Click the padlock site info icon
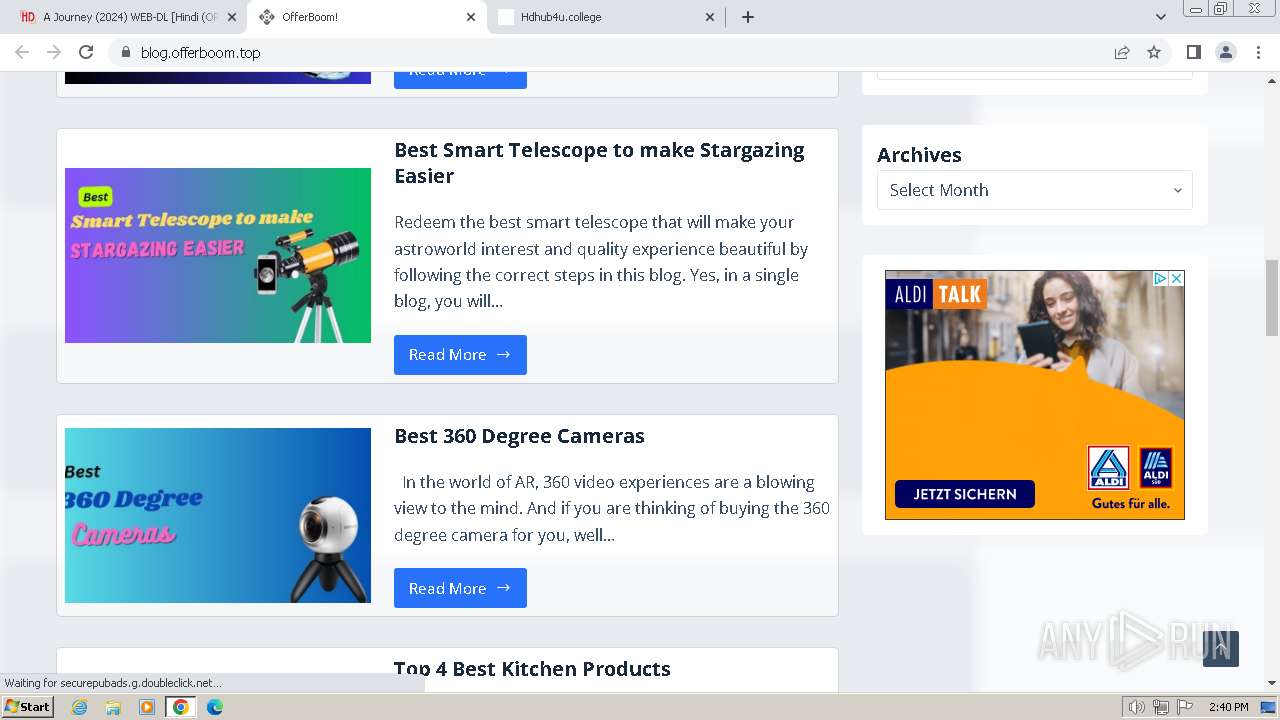The width and height of the screenshot is (1280, 720). pyautogui.click(x=125, y=52)
